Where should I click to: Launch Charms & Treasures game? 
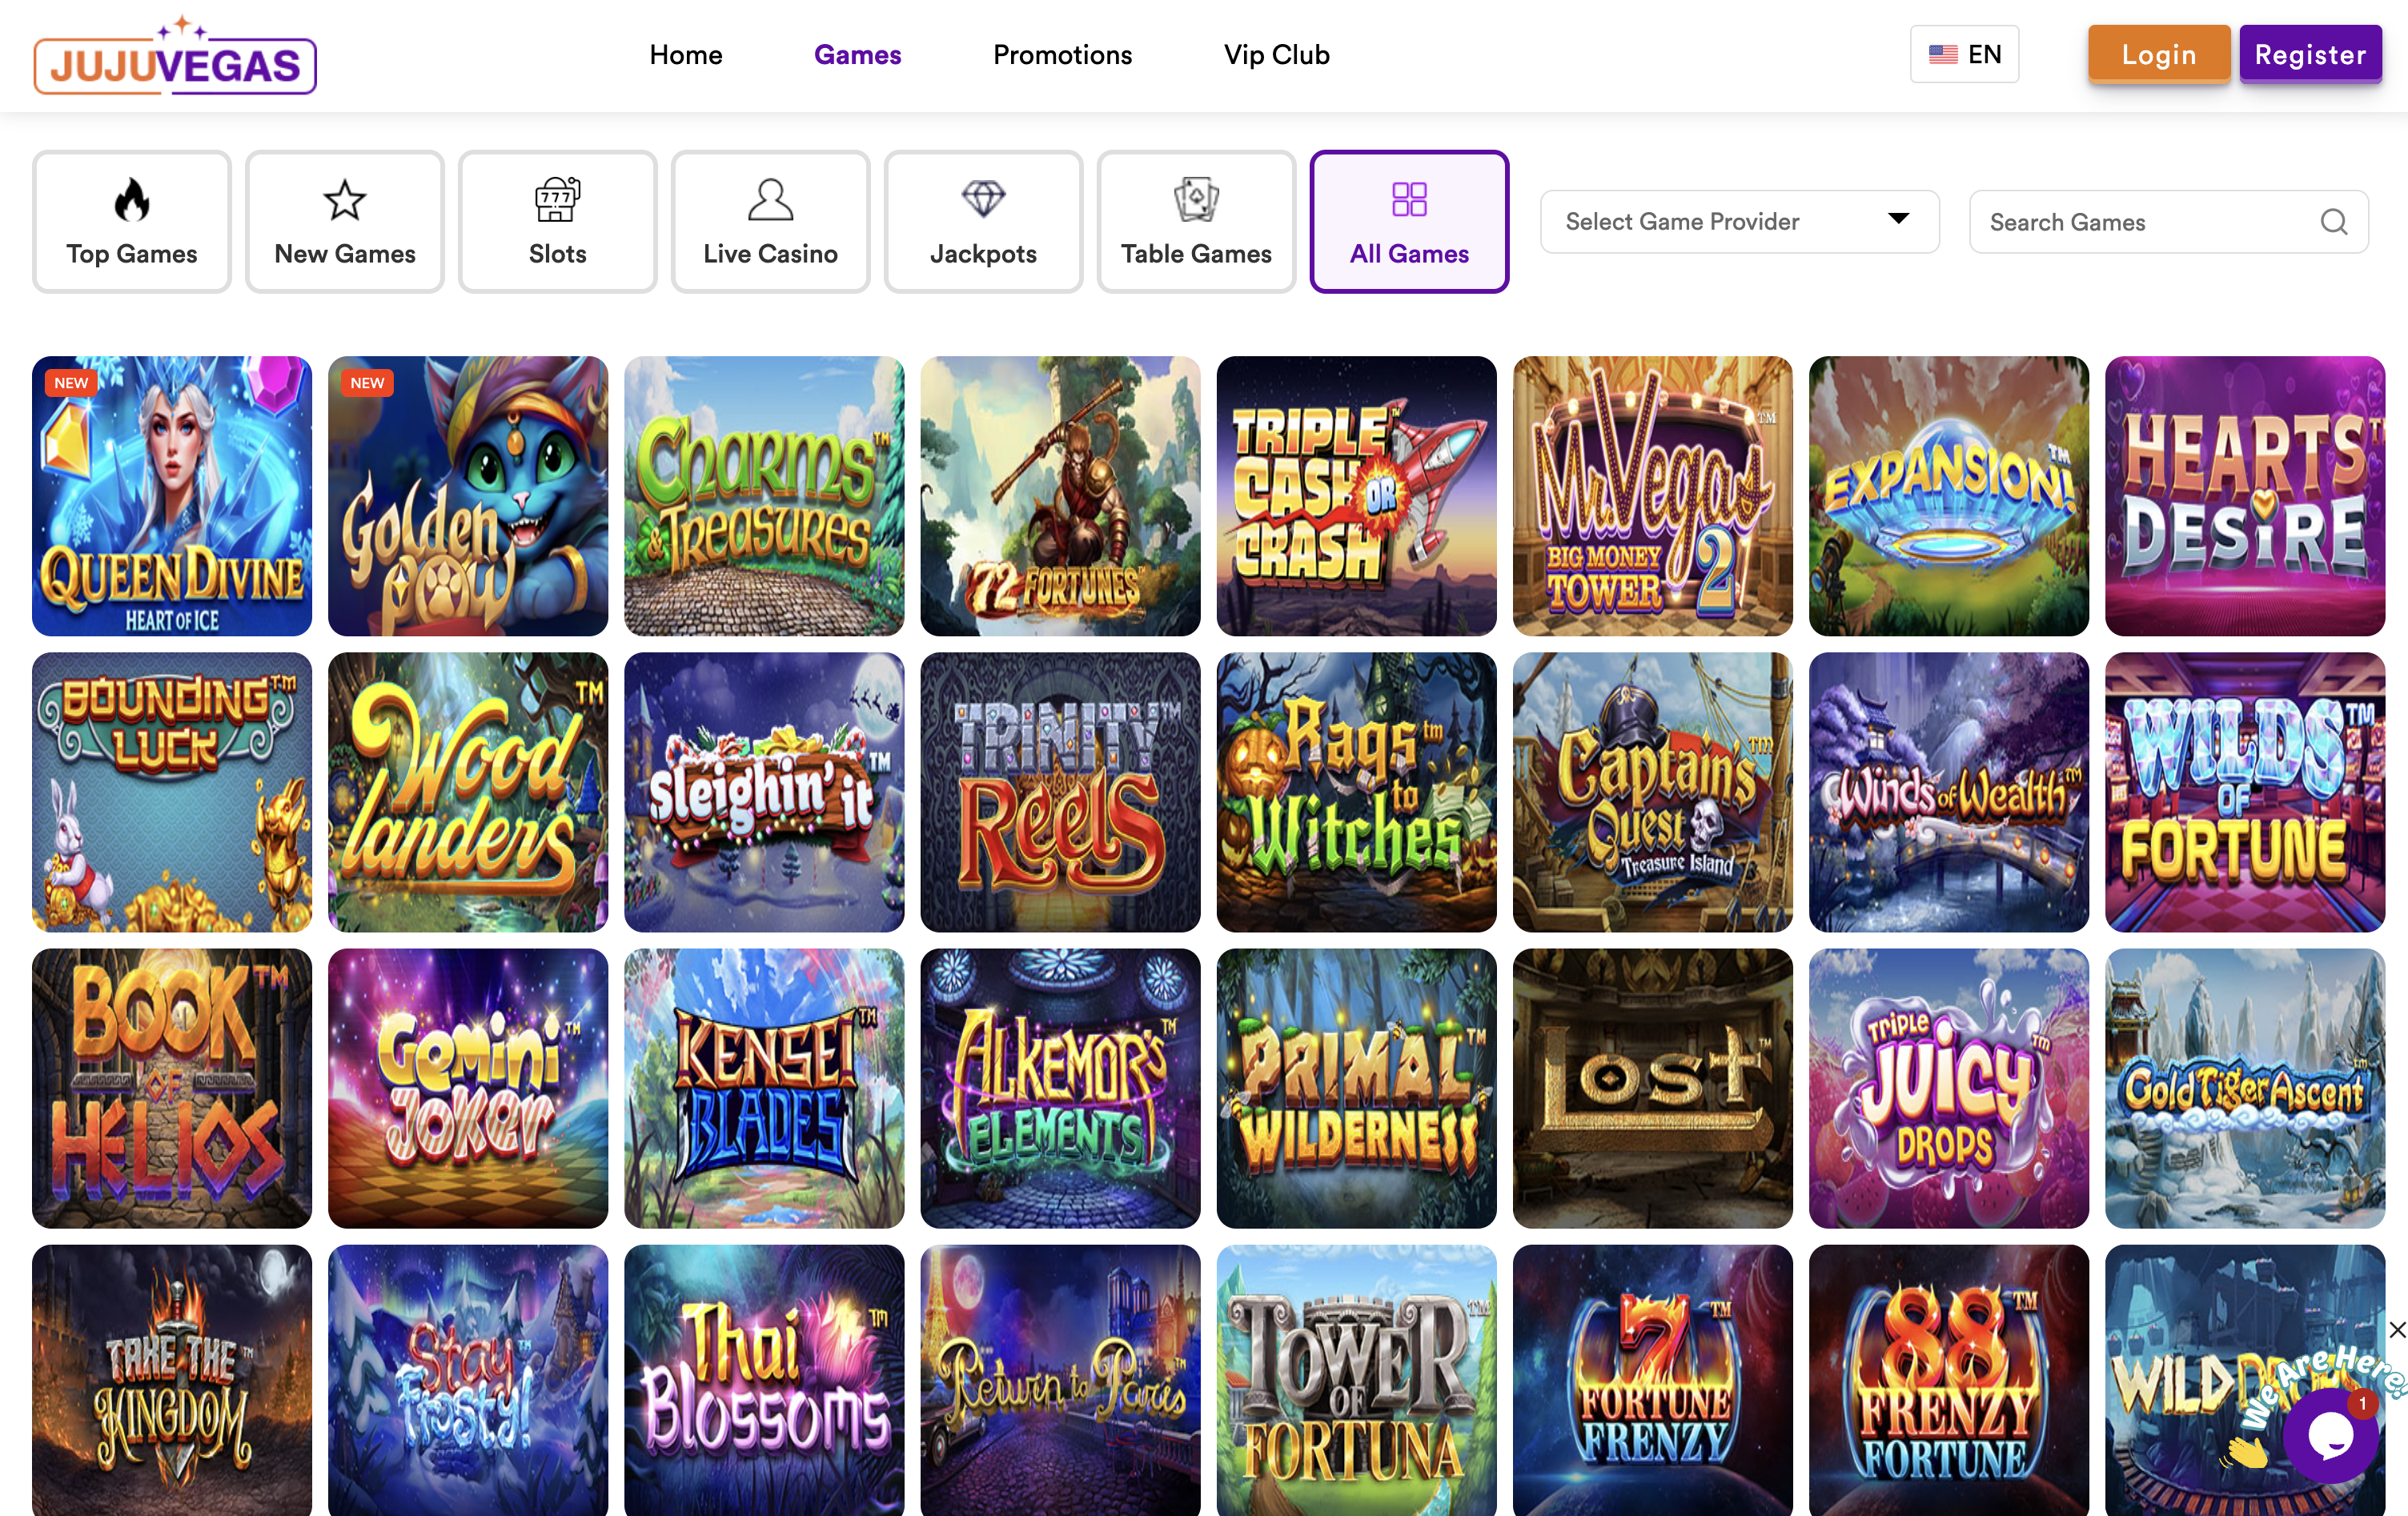(x=764, y=496)
